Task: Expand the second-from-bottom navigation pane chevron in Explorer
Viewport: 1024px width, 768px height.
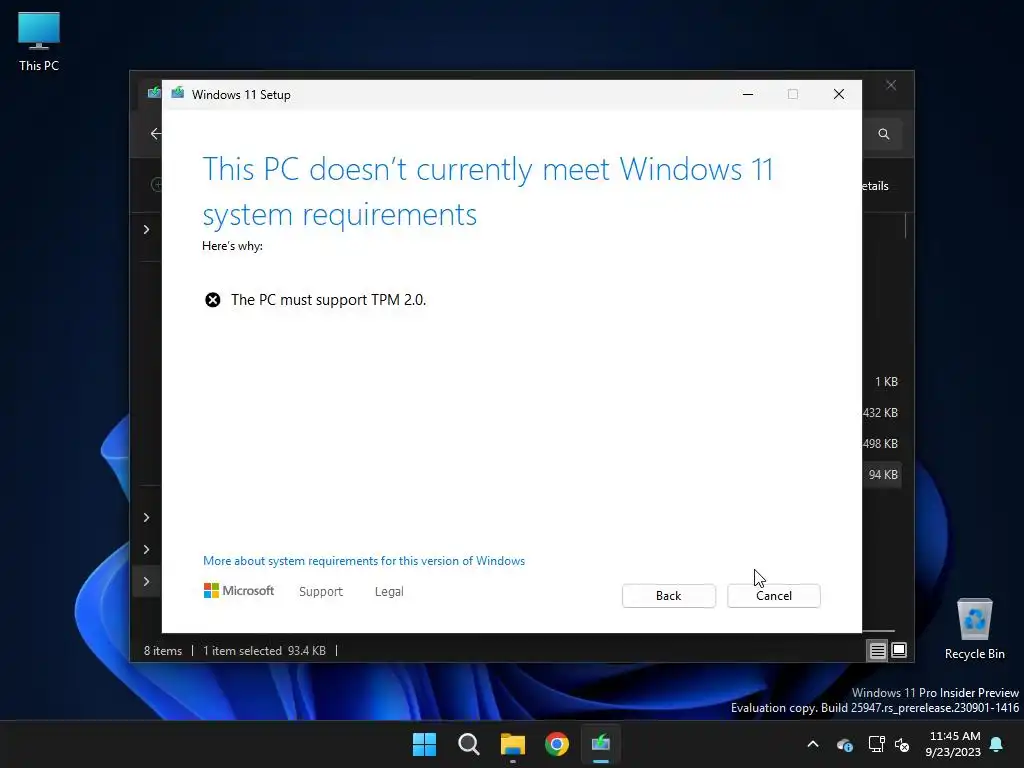Action: pyautogui.click(x=146, y=550)
